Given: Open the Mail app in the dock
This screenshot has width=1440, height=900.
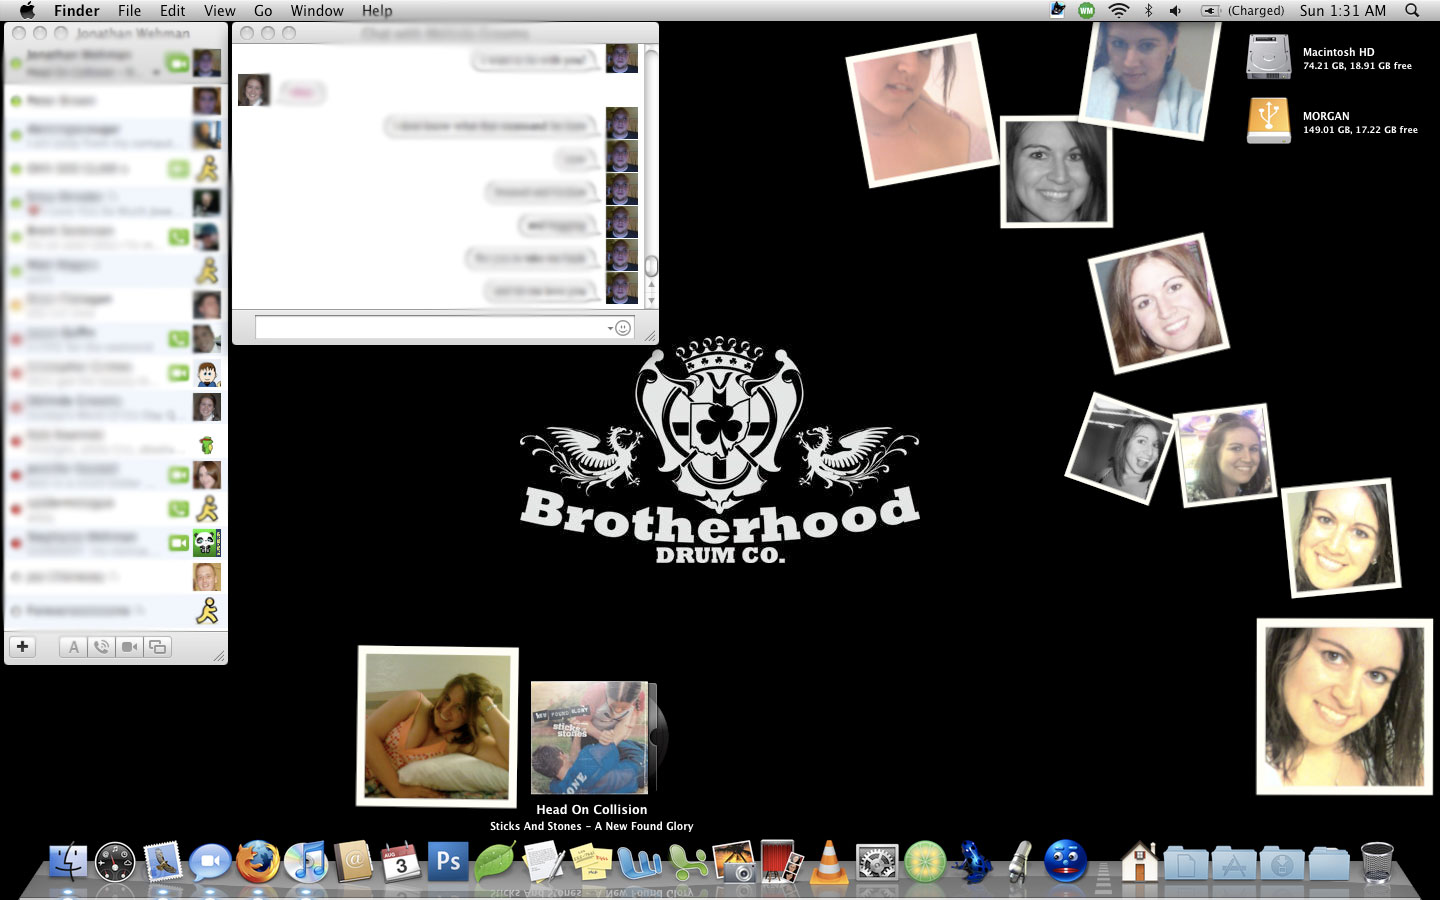Looking at the screenshot, I should 163,861.
